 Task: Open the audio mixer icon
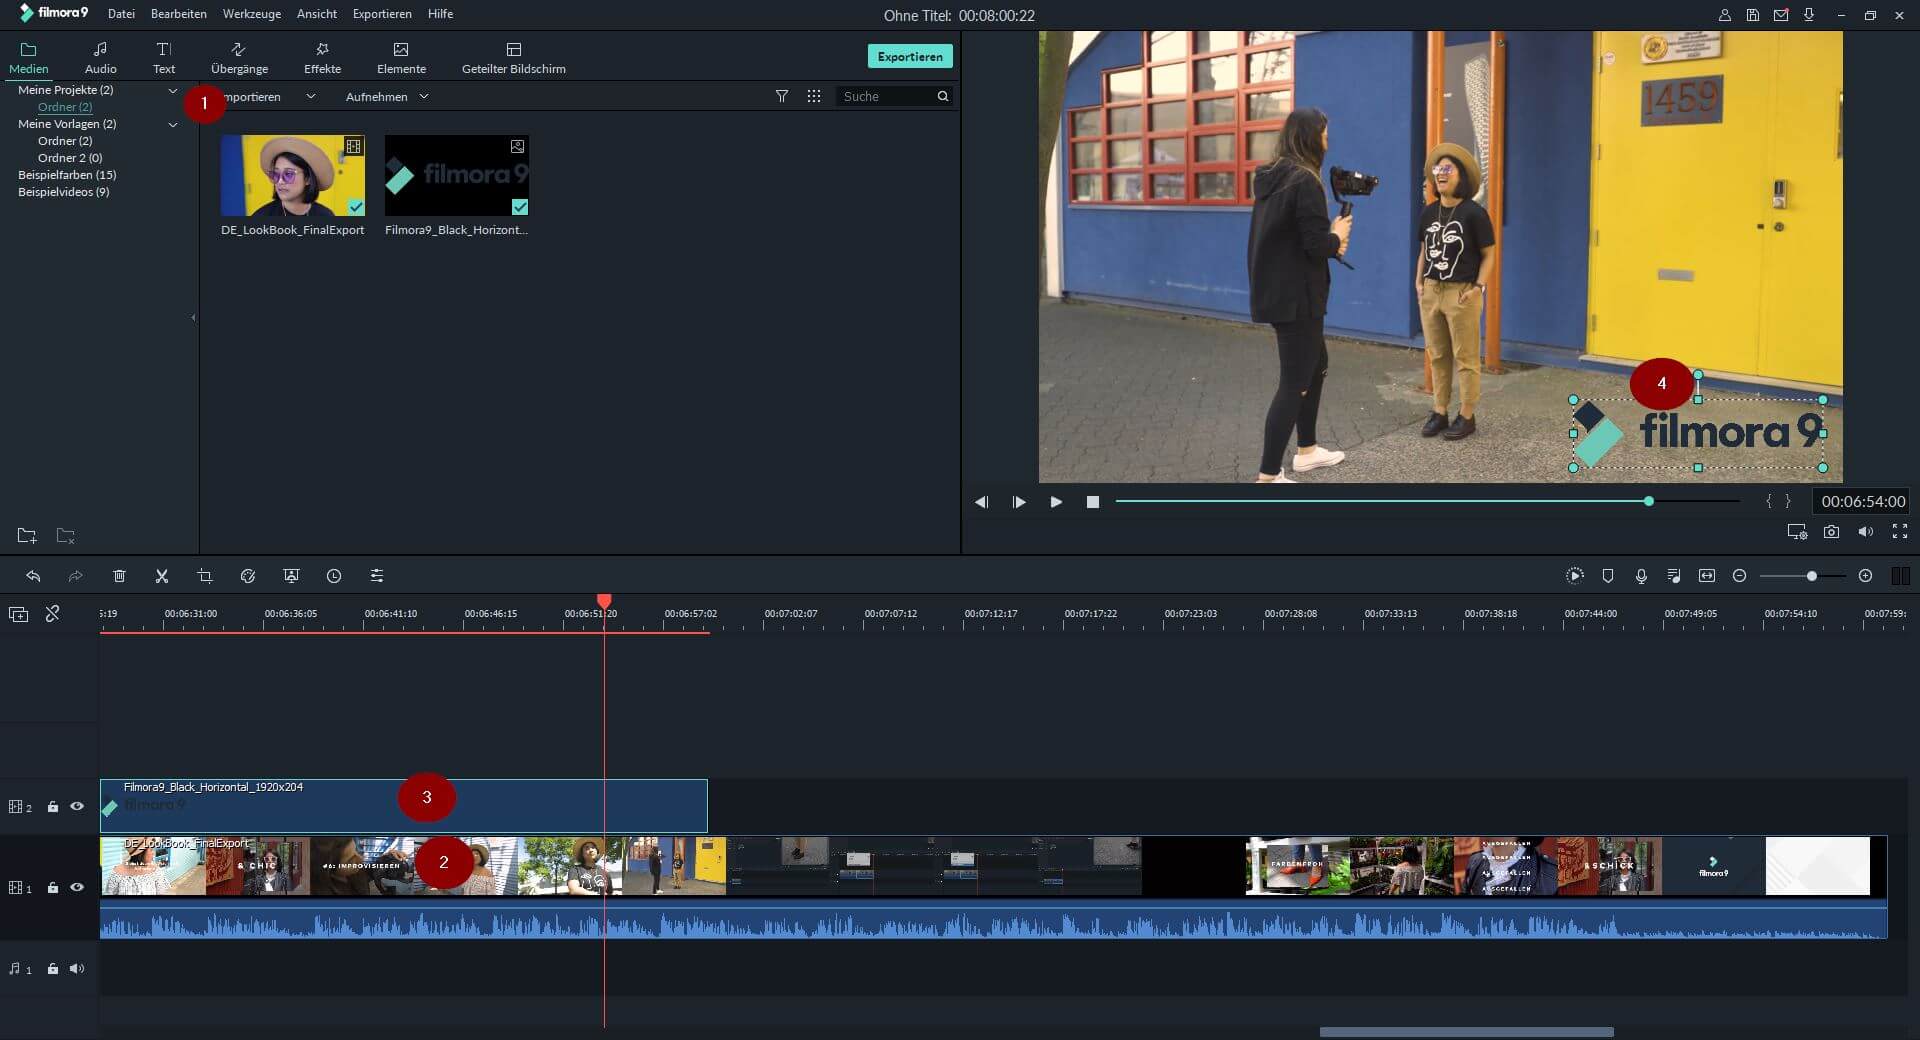pyautogui.click(x=1674, y=576)
